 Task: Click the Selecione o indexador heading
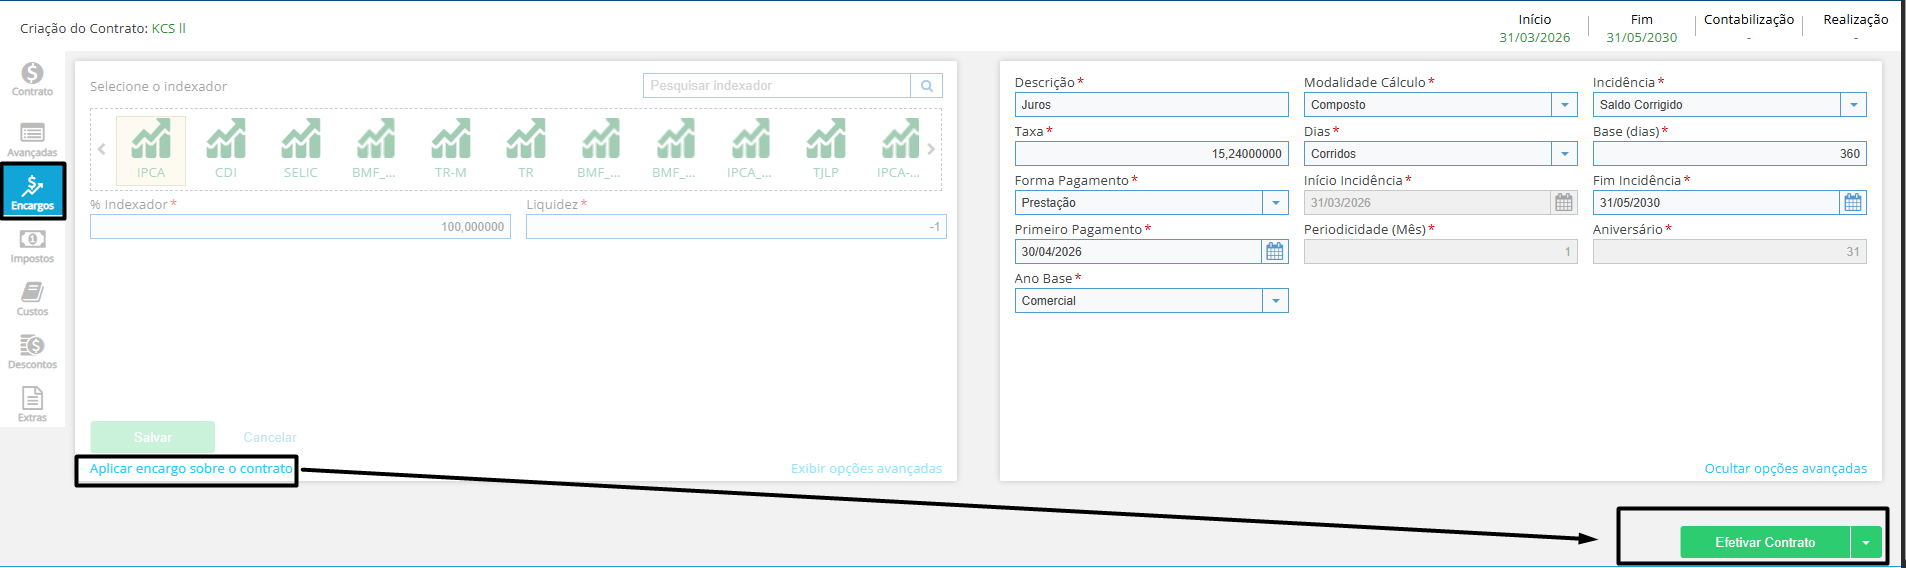(x=158, y=86)
